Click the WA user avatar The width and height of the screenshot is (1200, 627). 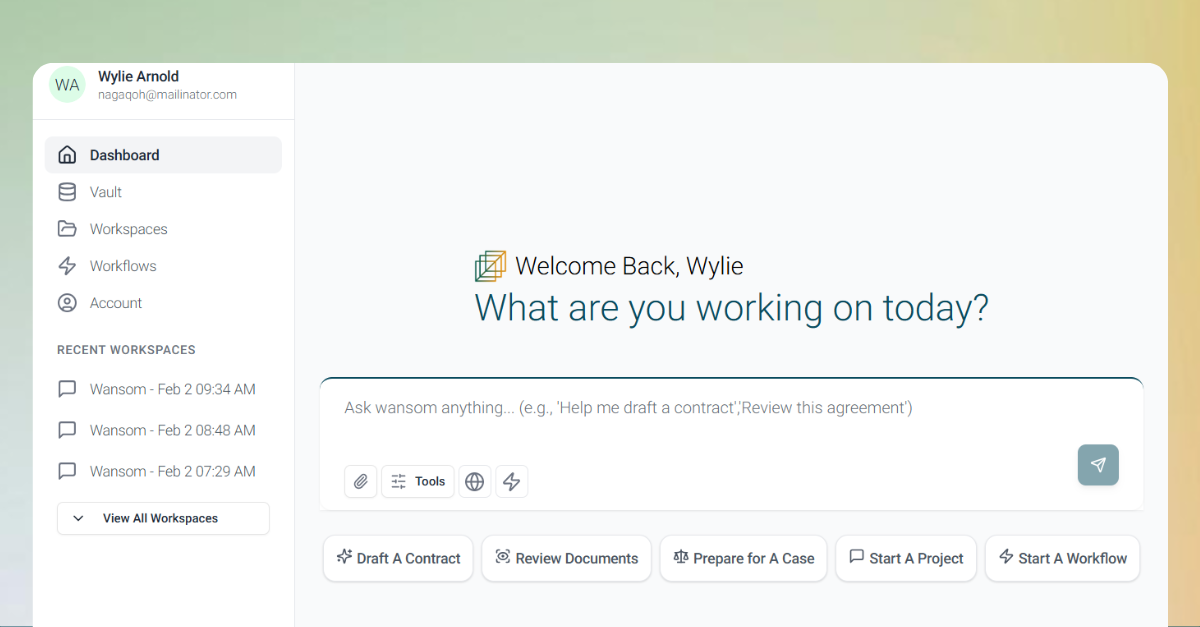click(x=67, y=85)
